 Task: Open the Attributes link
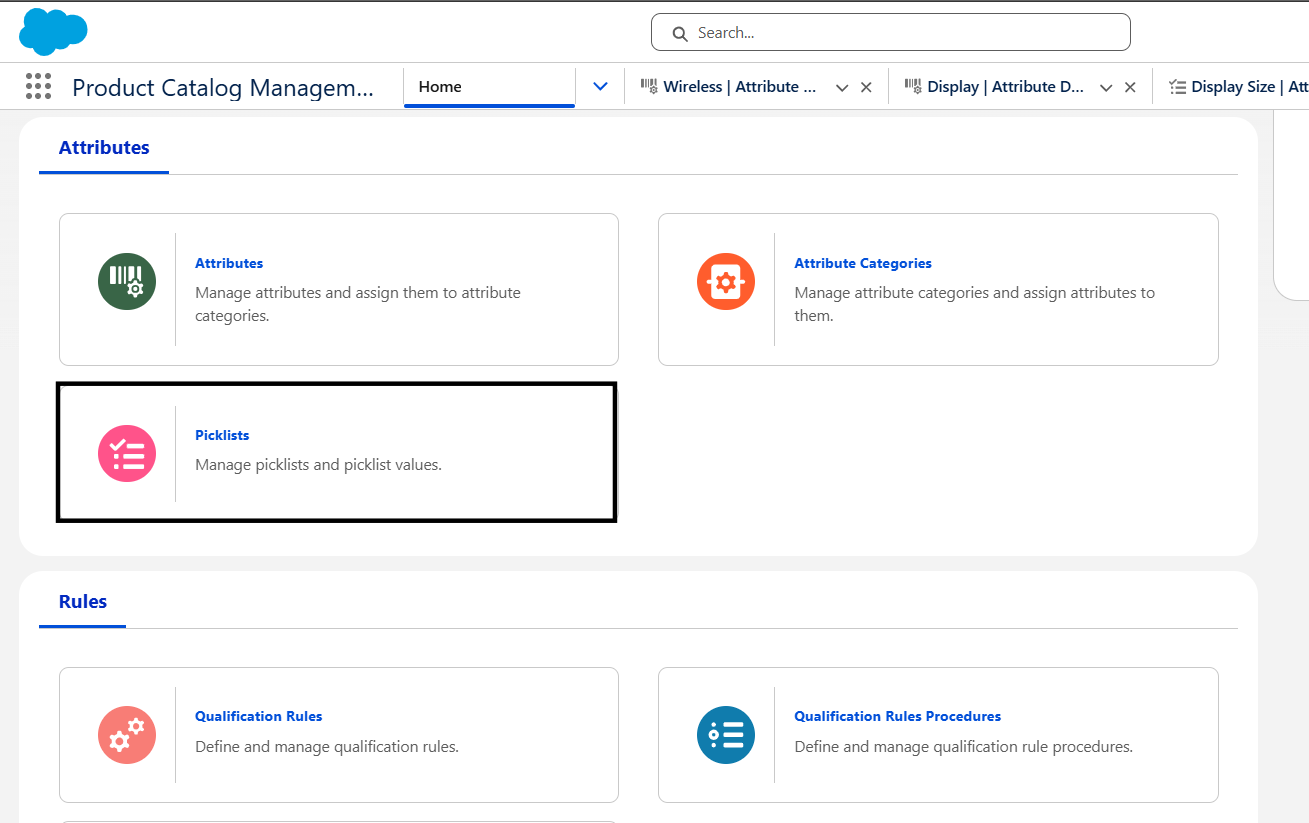tap(229, 263)
